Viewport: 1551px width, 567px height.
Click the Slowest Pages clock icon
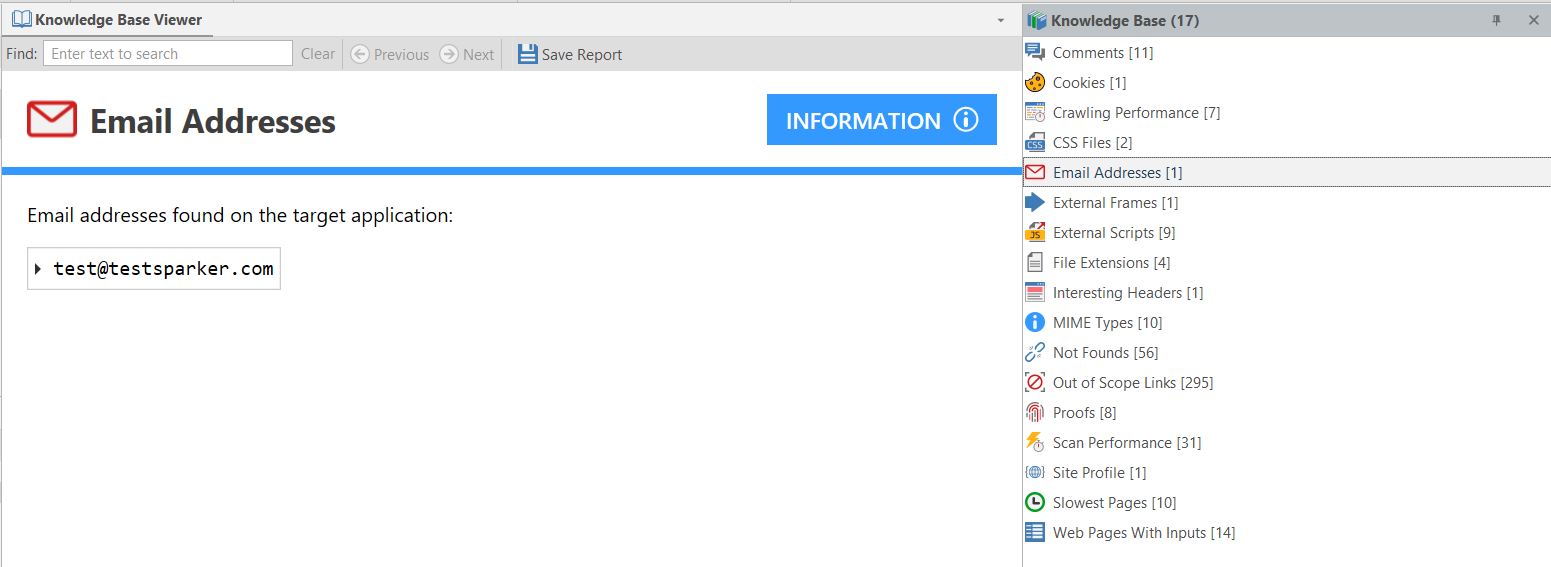point(1035,503)
